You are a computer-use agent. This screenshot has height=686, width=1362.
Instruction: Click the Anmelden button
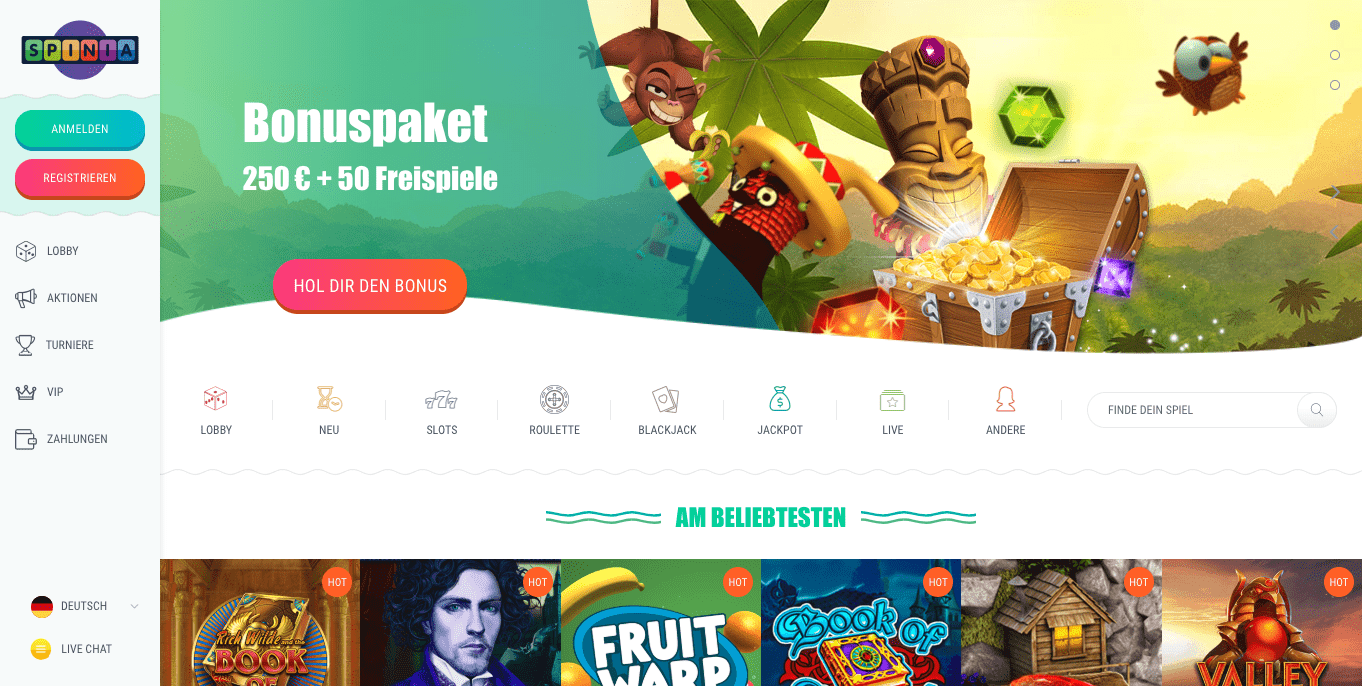point(80,129)
